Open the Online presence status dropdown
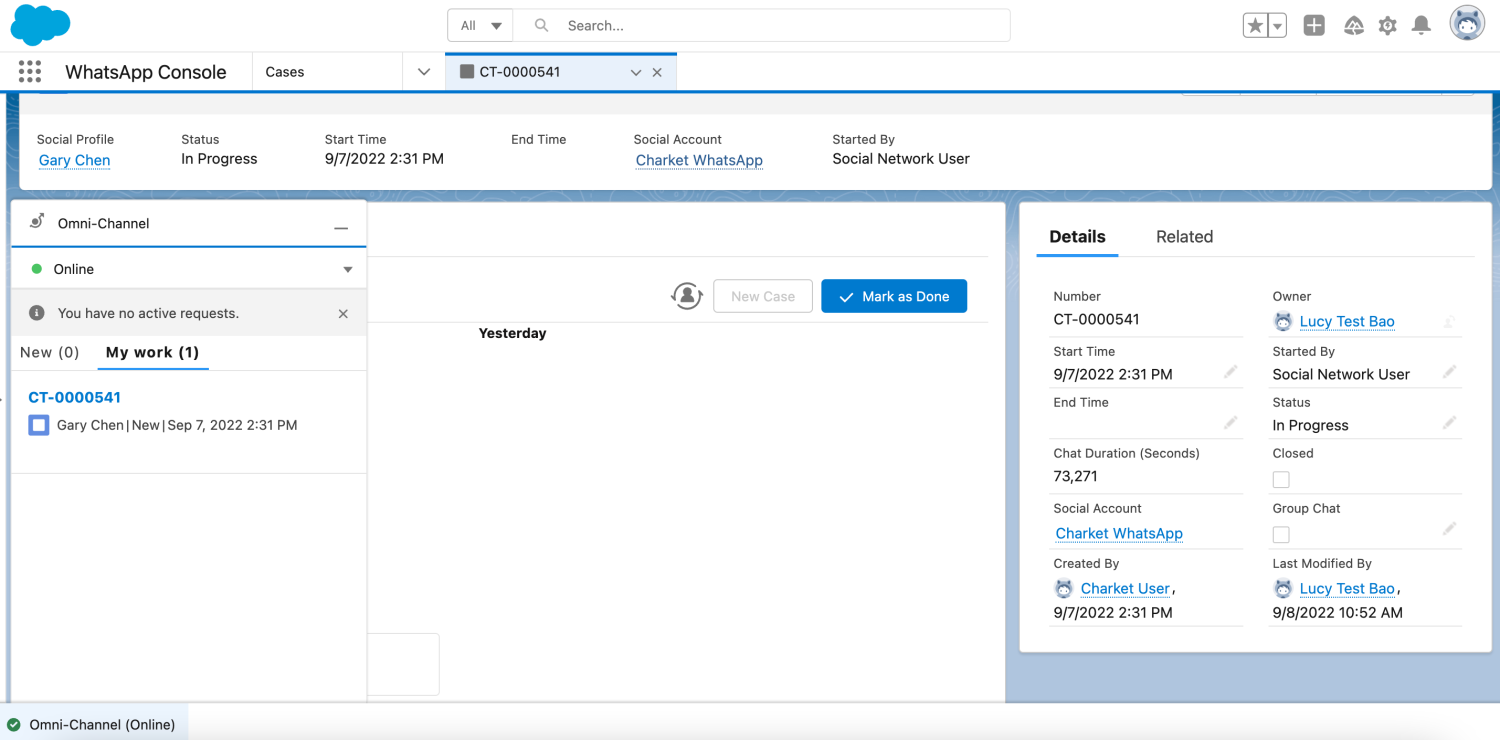 188,269
